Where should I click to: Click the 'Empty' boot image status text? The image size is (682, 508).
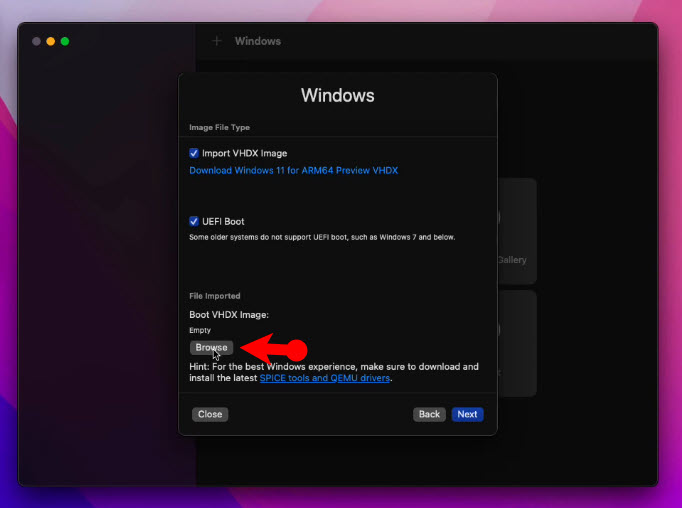coord(200,330)
